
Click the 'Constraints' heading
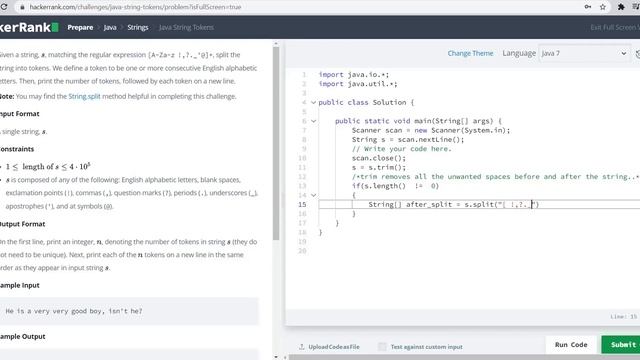17,149
